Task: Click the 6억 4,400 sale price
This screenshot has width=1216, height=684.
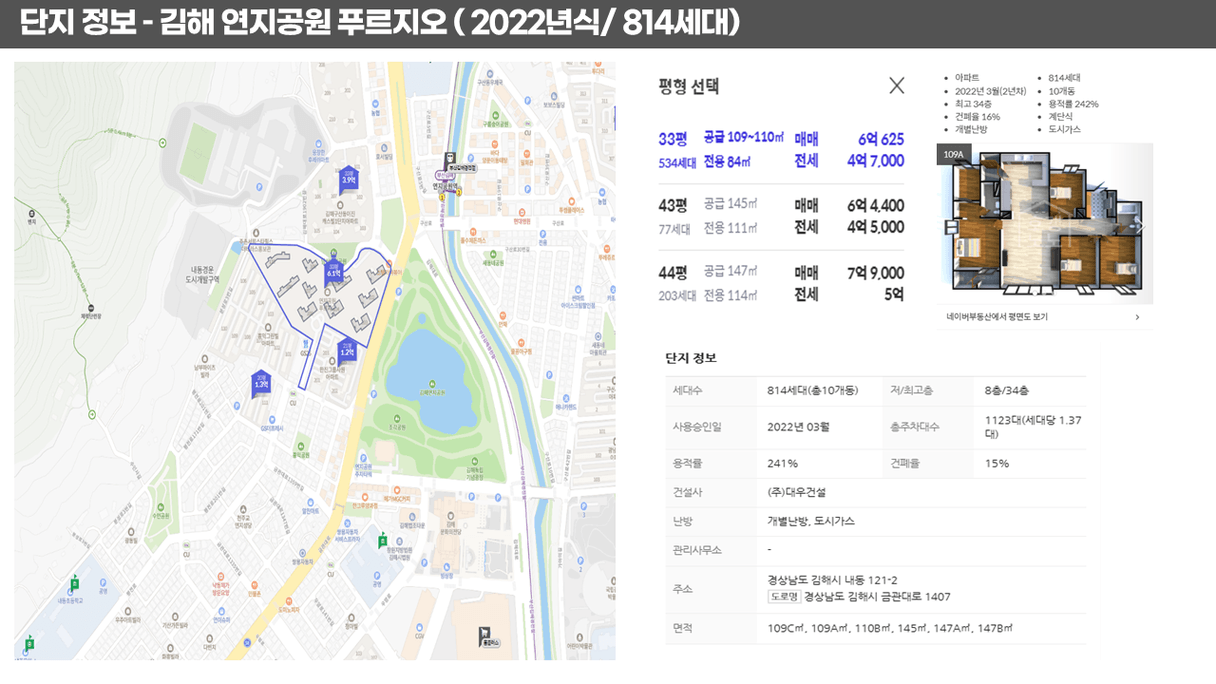Action: click(x=875, y=206)
